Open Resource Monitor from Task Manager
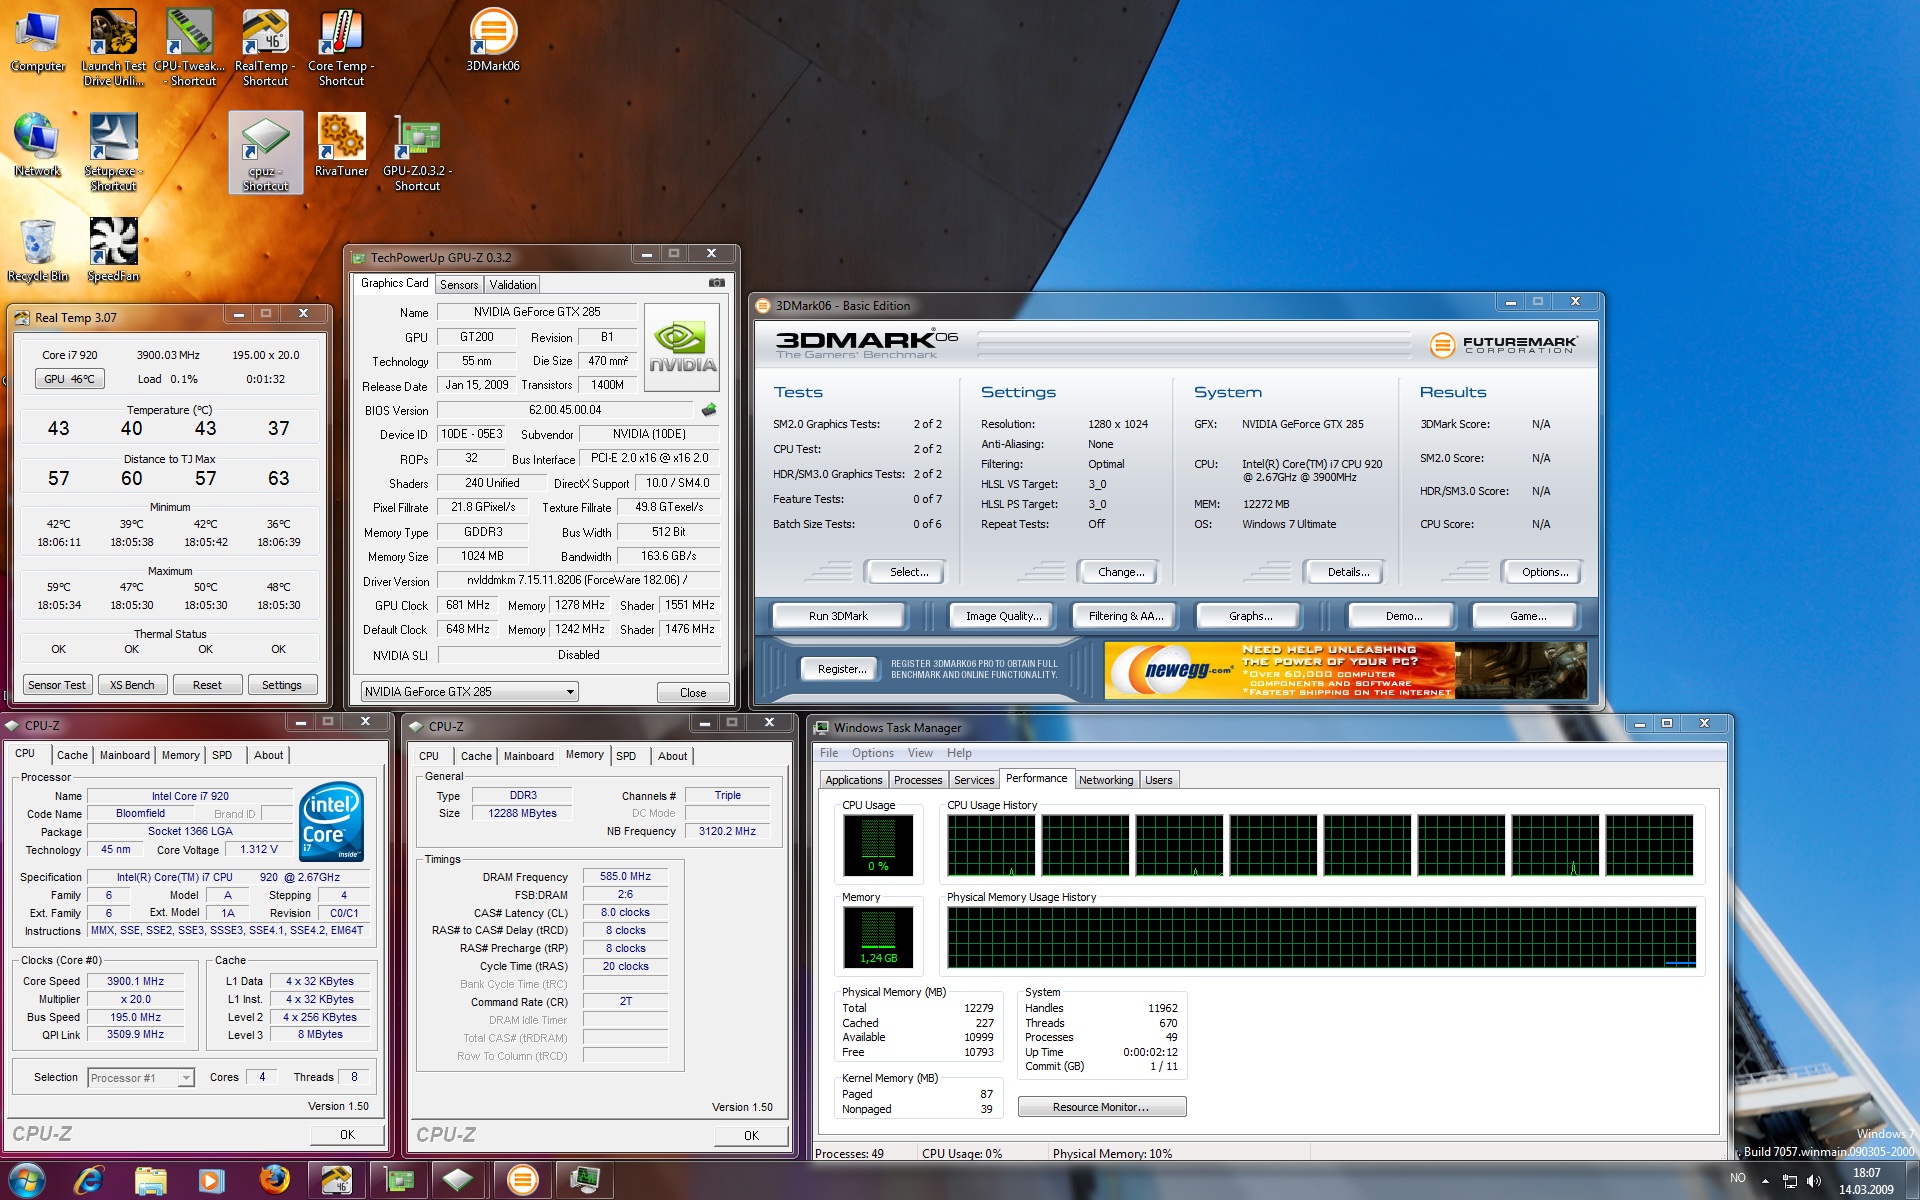Screen dimensions: 1920x1200 click(x=1101, y=1107)
